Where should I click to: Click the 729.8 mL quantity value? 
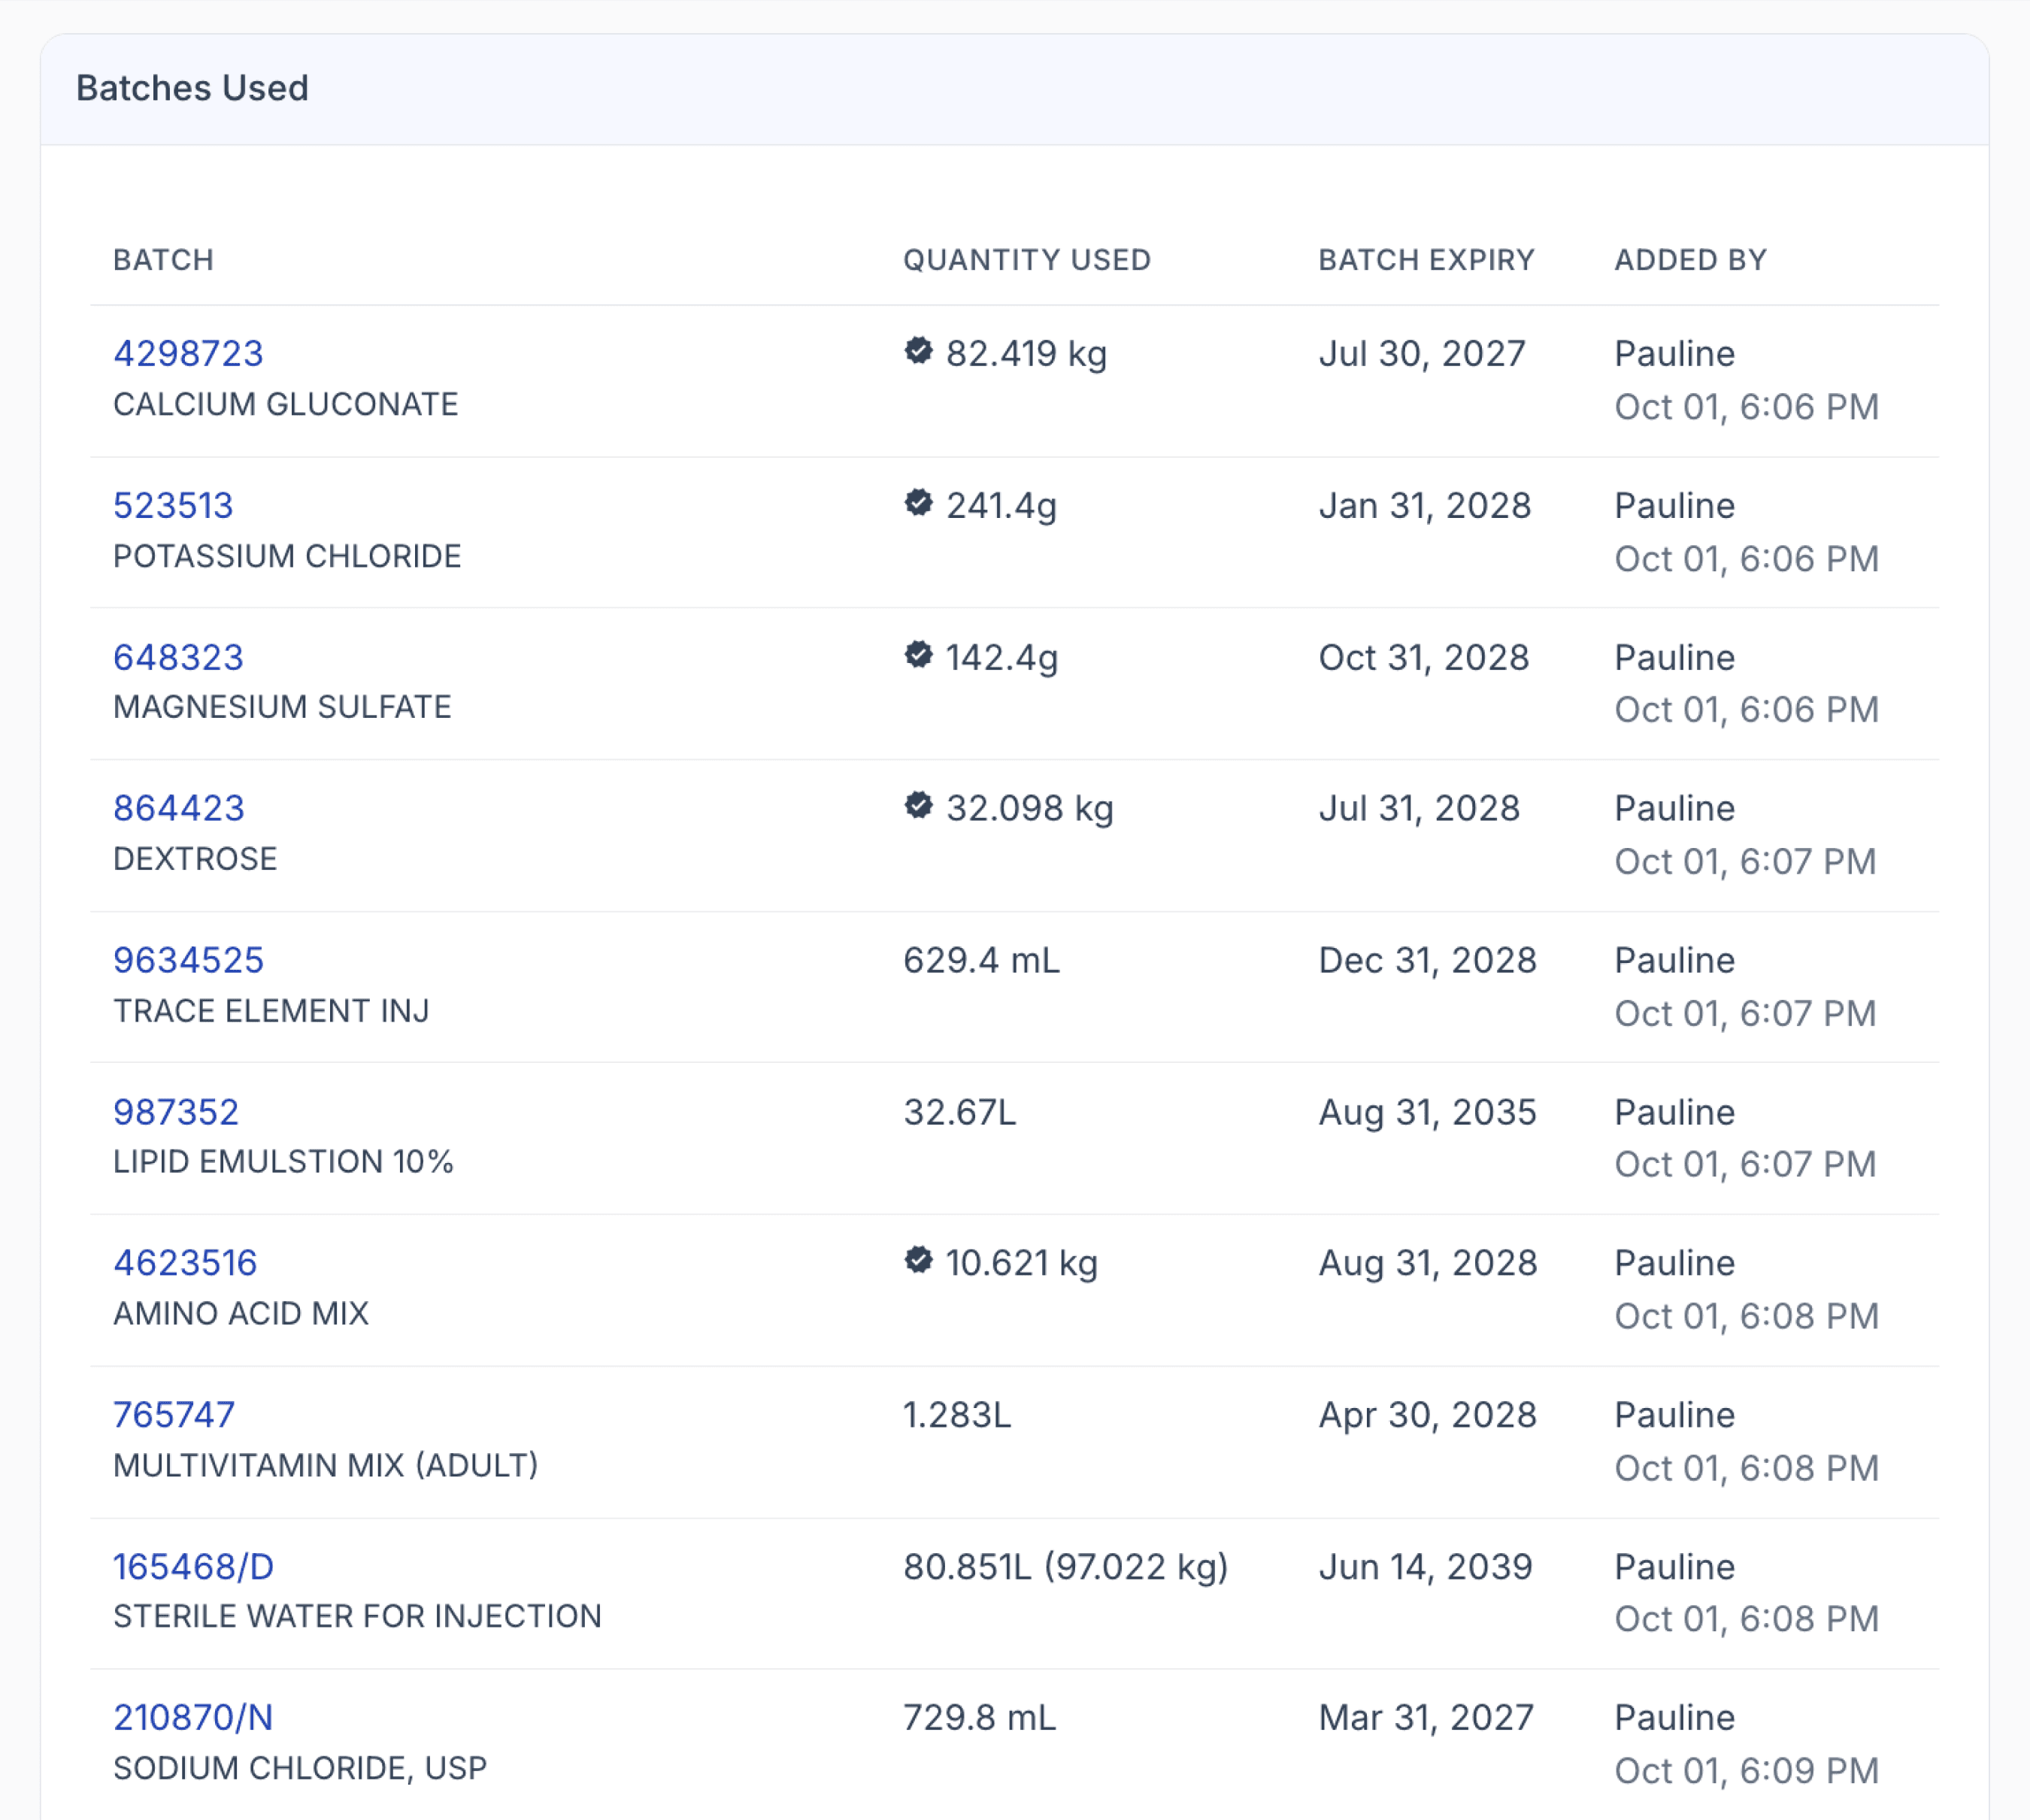click(x=979, y=1719)
